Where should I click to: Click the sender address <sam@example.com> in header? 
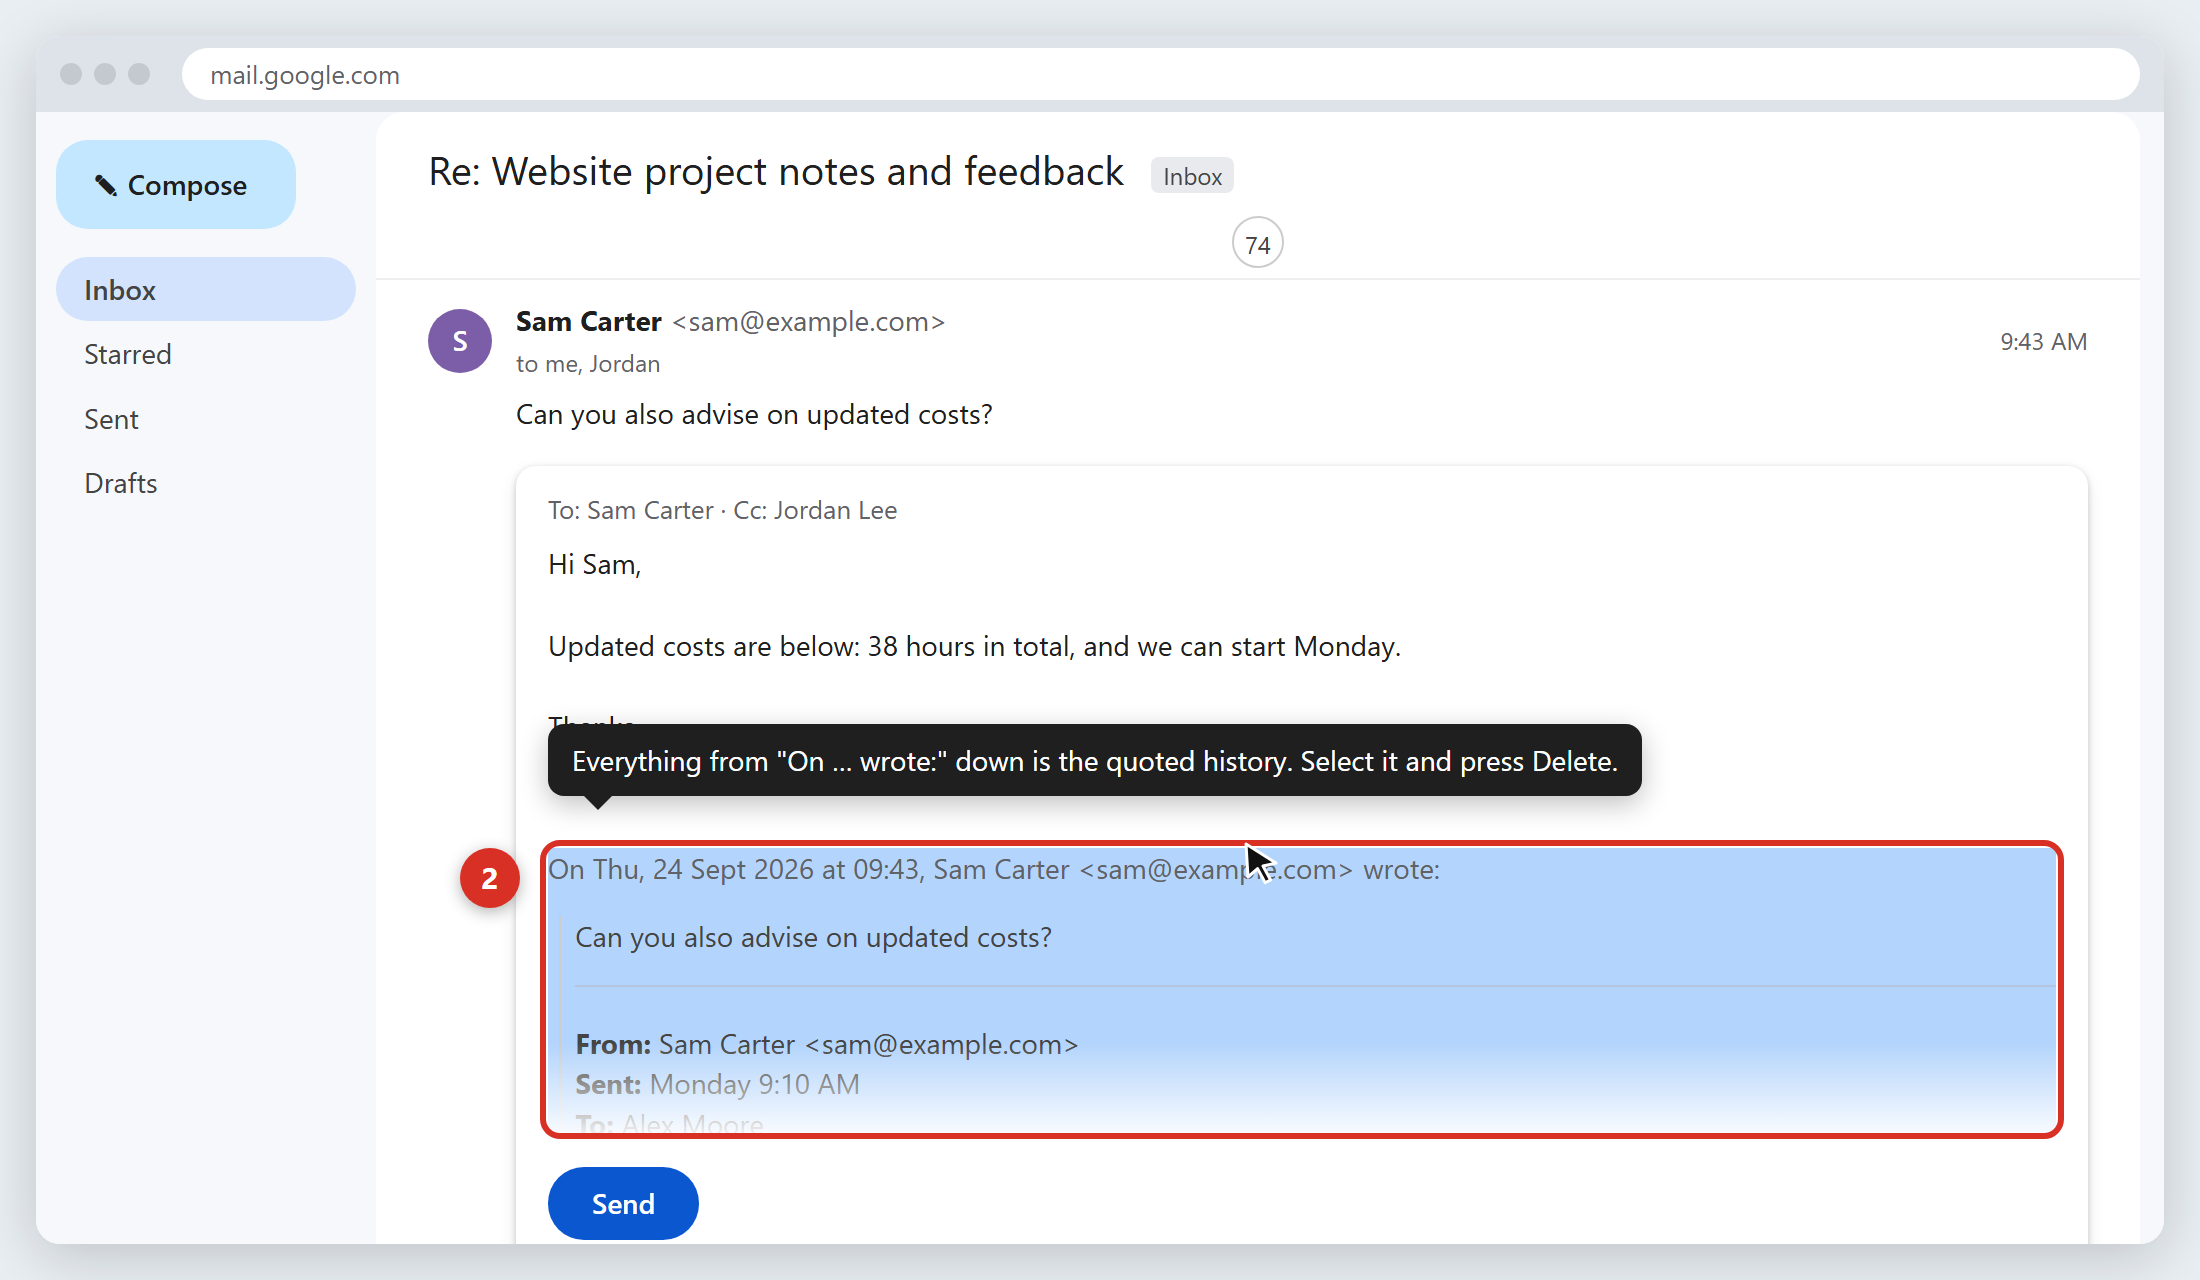click(x=808, y=322)
